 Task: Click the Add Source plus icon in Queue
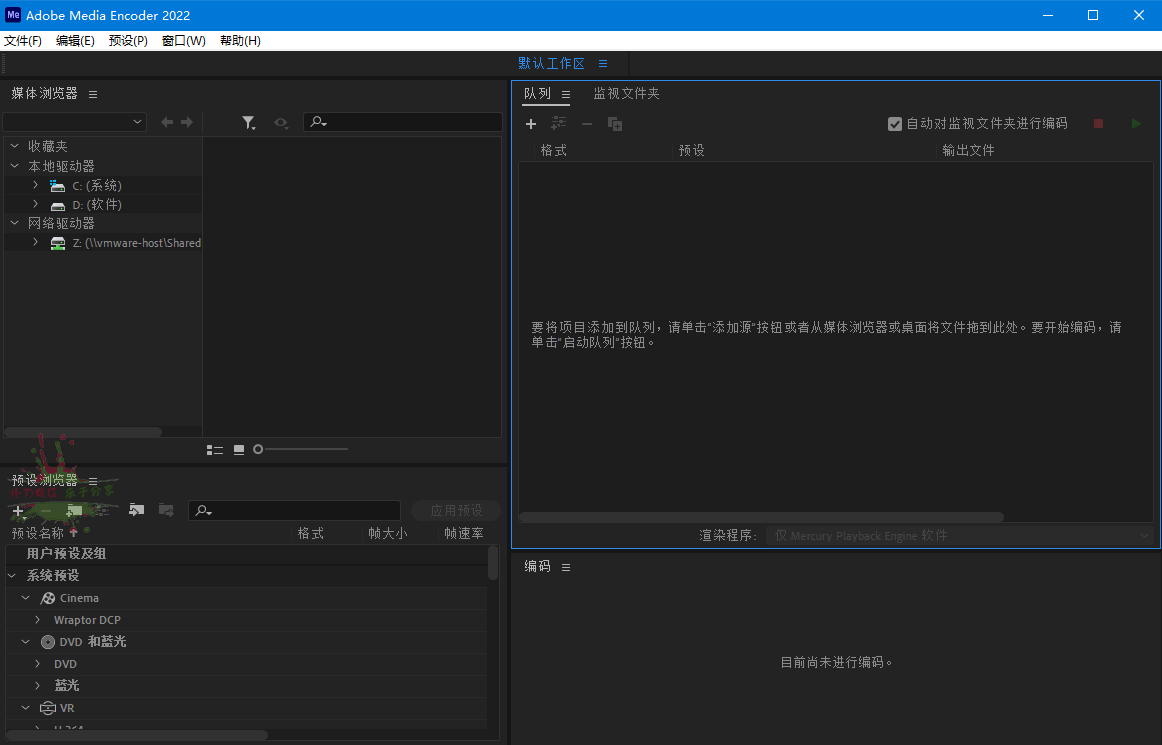coord(531,124)
